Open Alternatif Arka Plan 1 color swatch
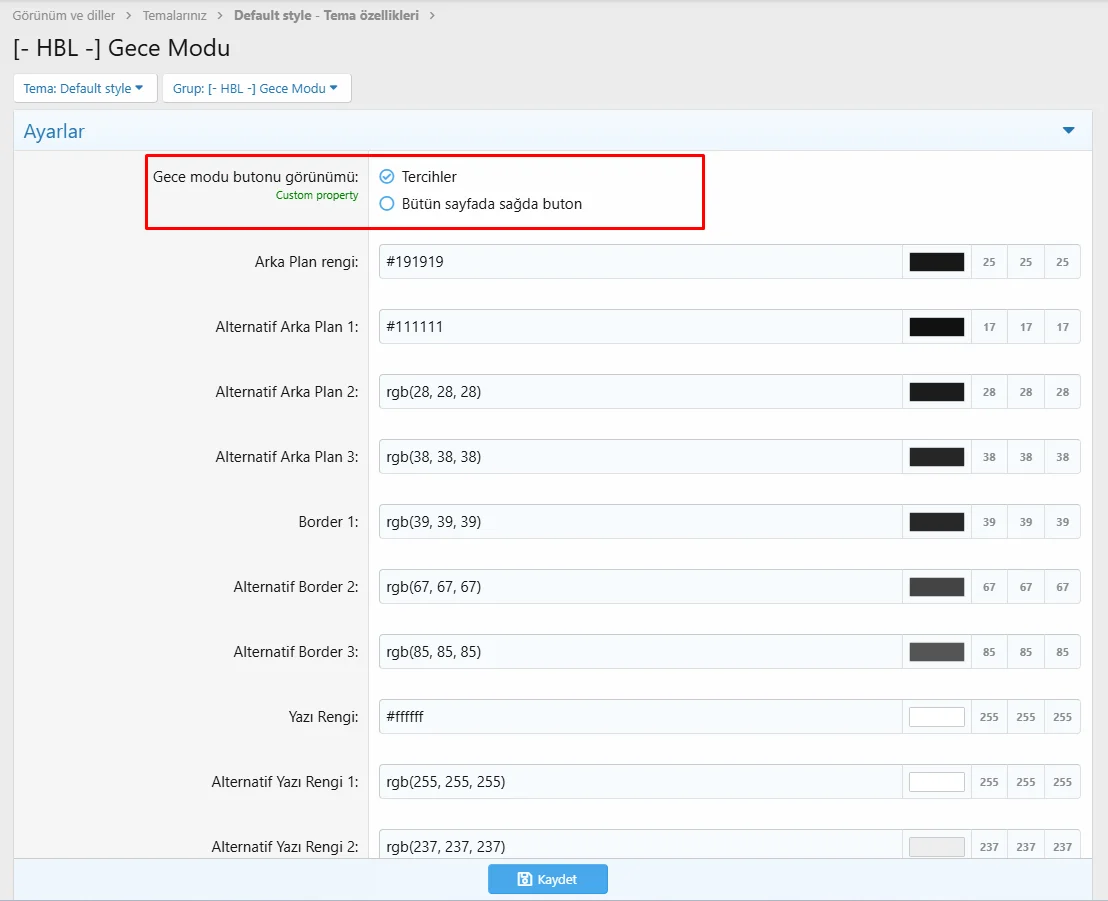 point(936,327)
